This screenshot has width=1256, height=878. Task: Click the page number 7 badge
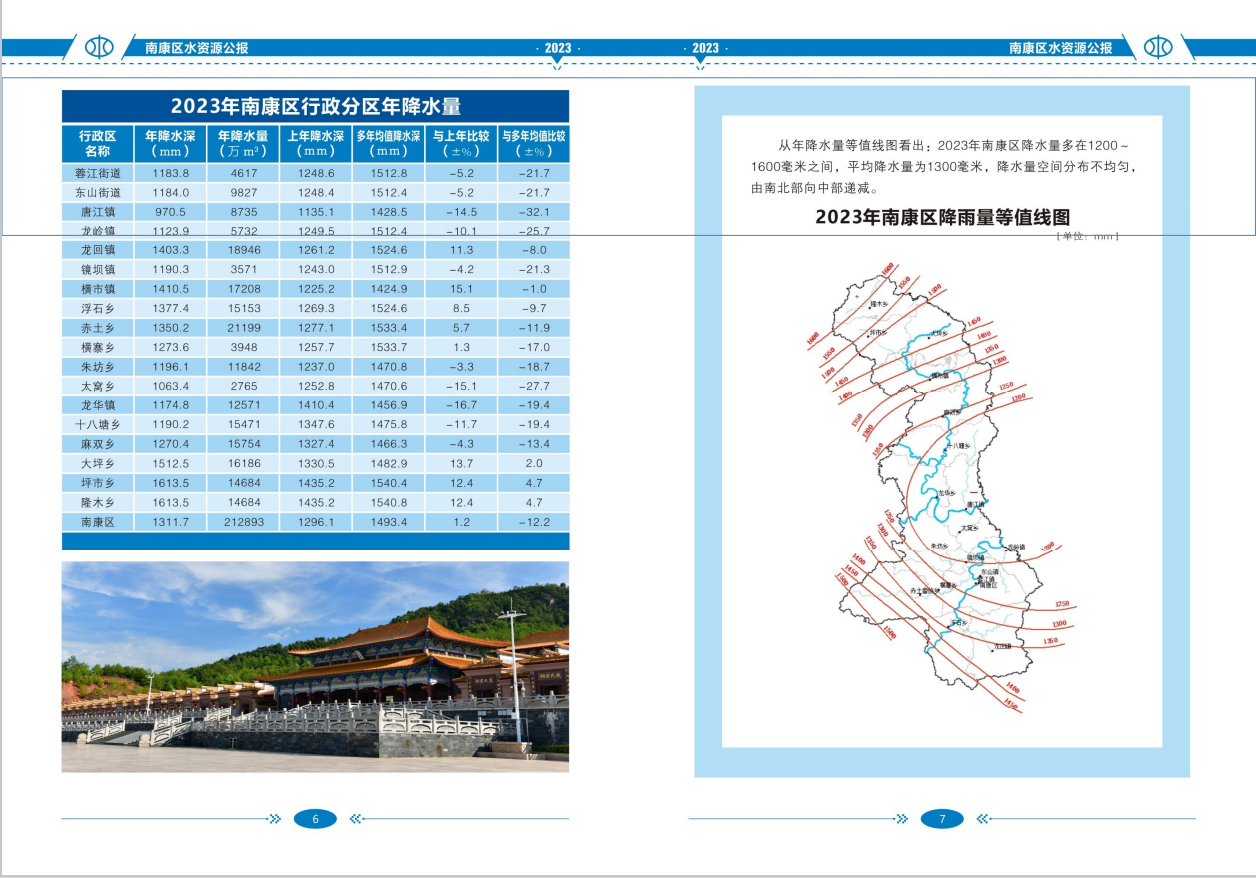coord(941,819)
